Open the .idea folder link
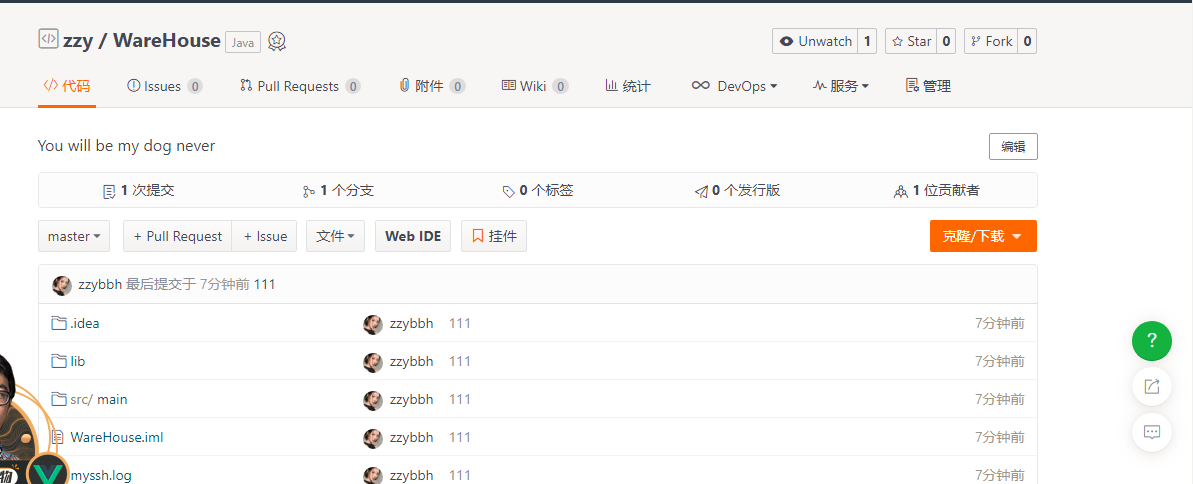1193x484 pixels. coord(84,323)
